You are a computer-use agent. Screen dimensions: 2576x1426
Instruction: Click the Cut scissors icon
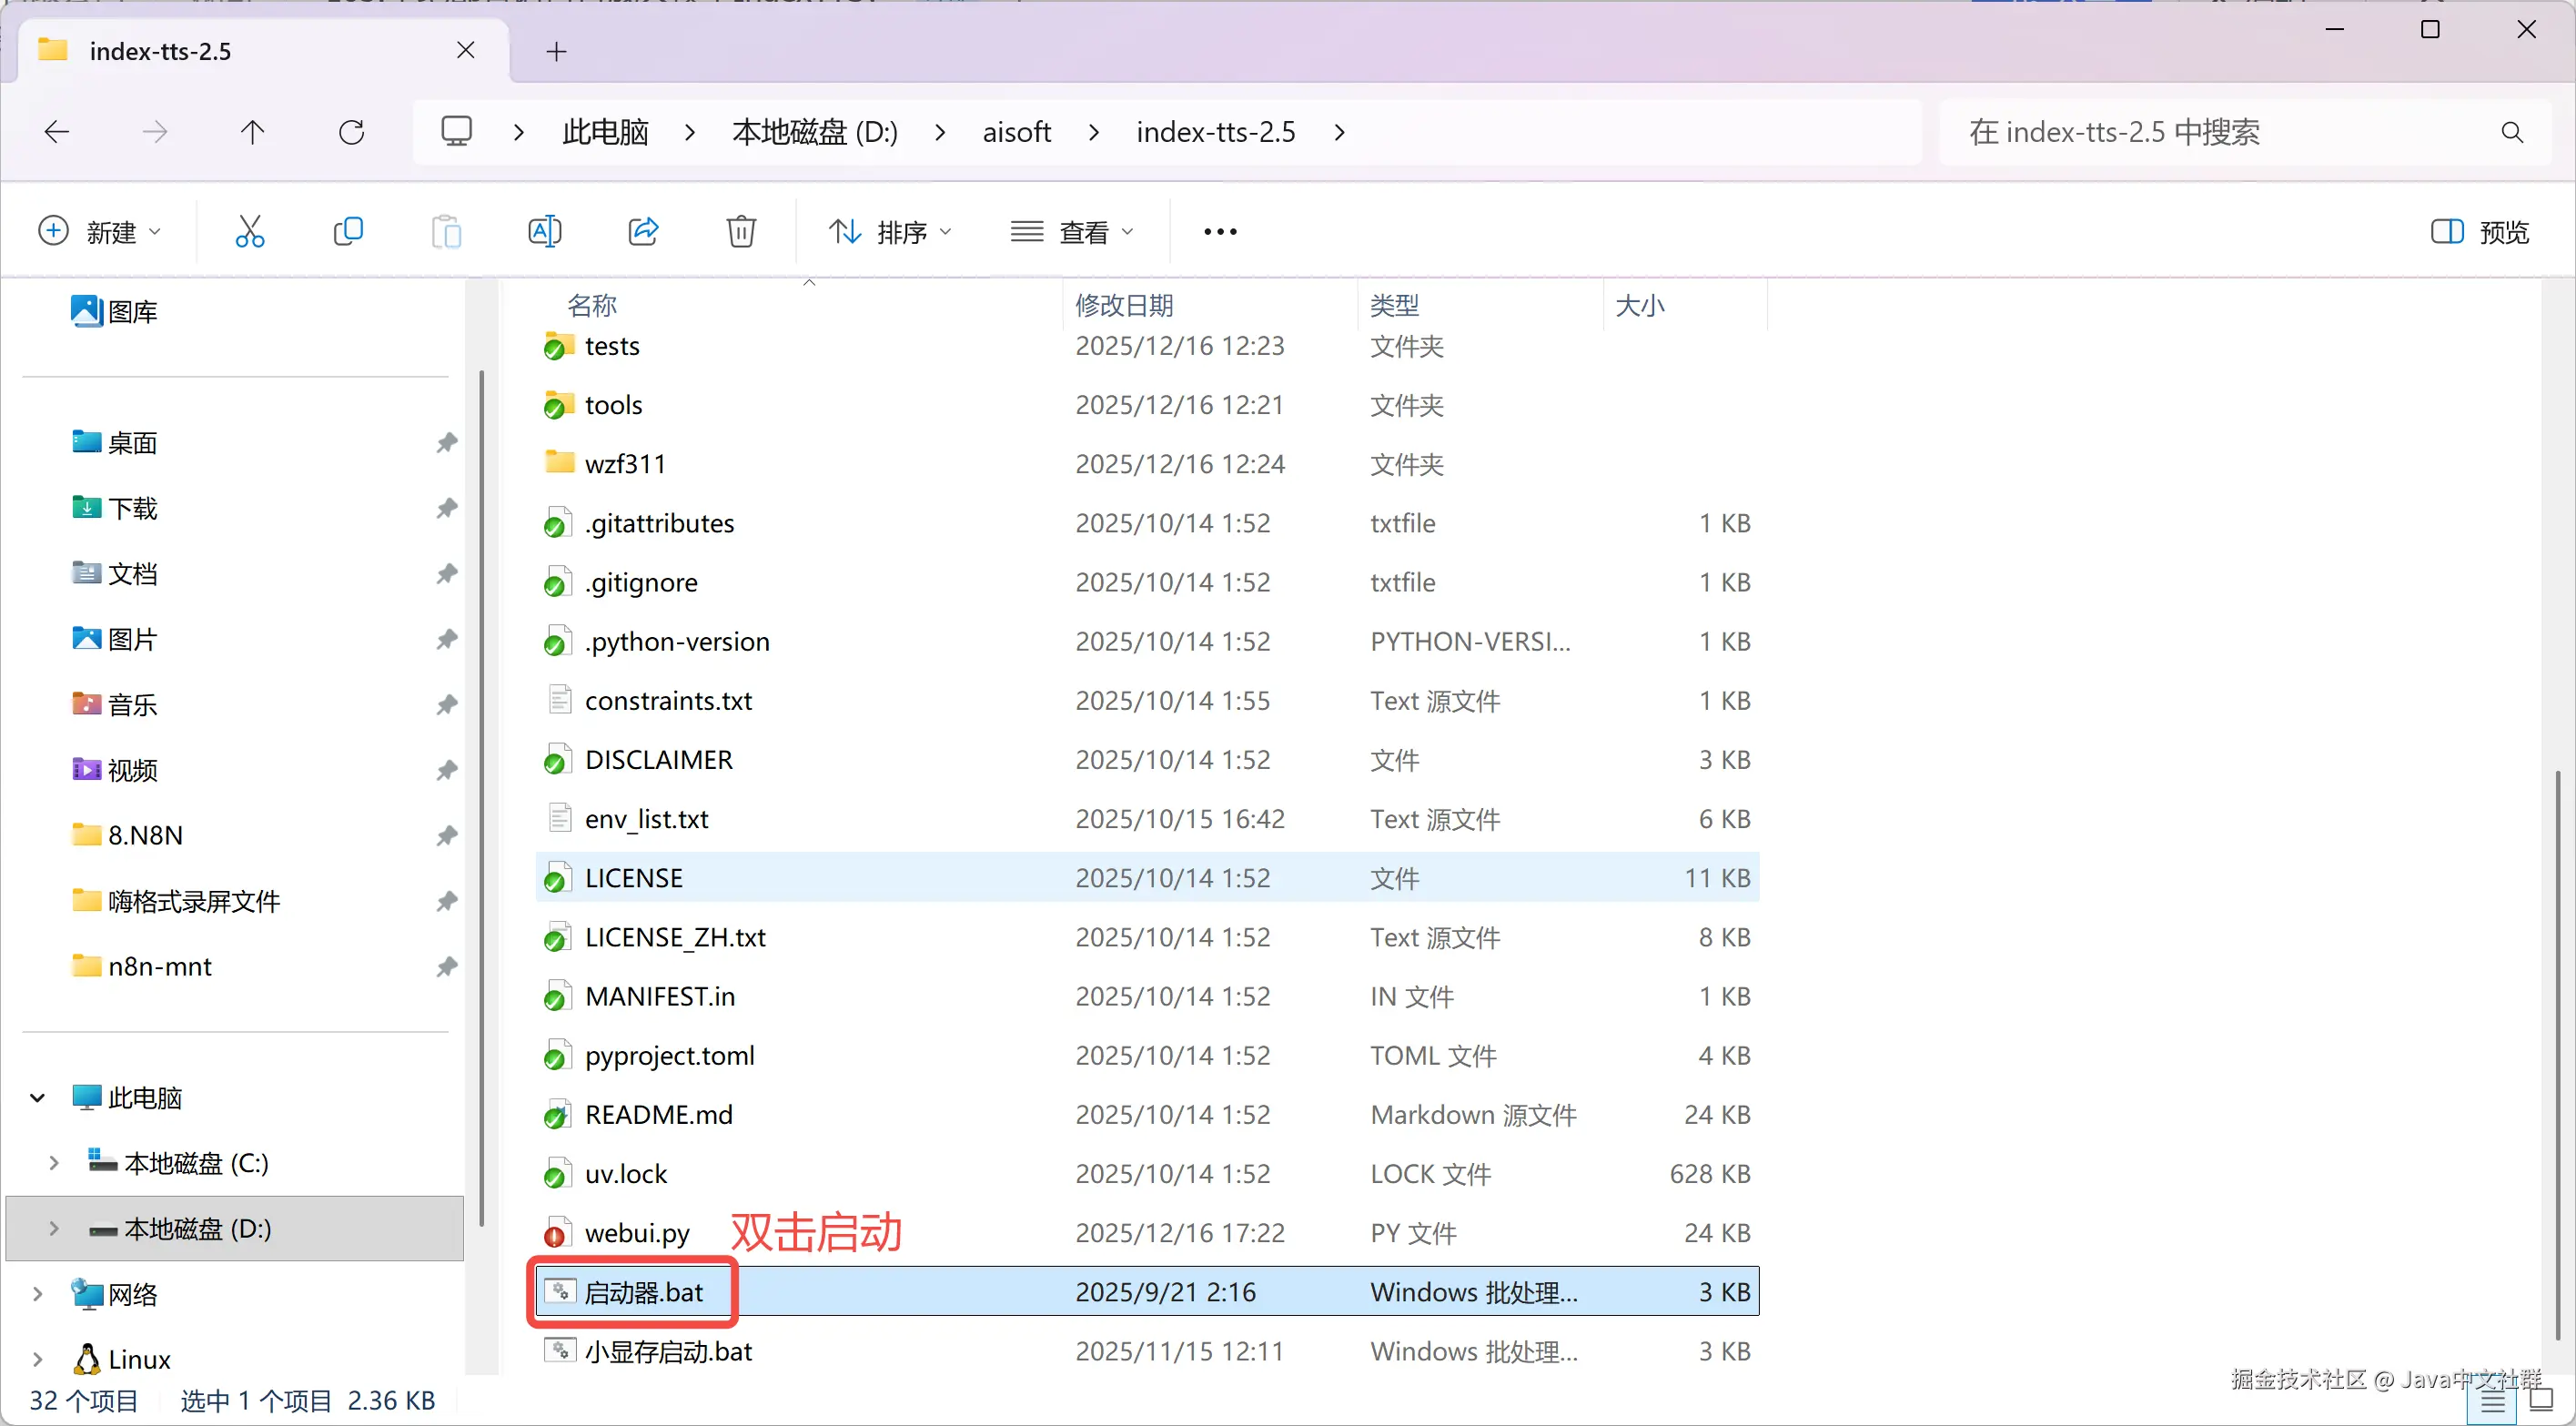click(x=249, y=232)
